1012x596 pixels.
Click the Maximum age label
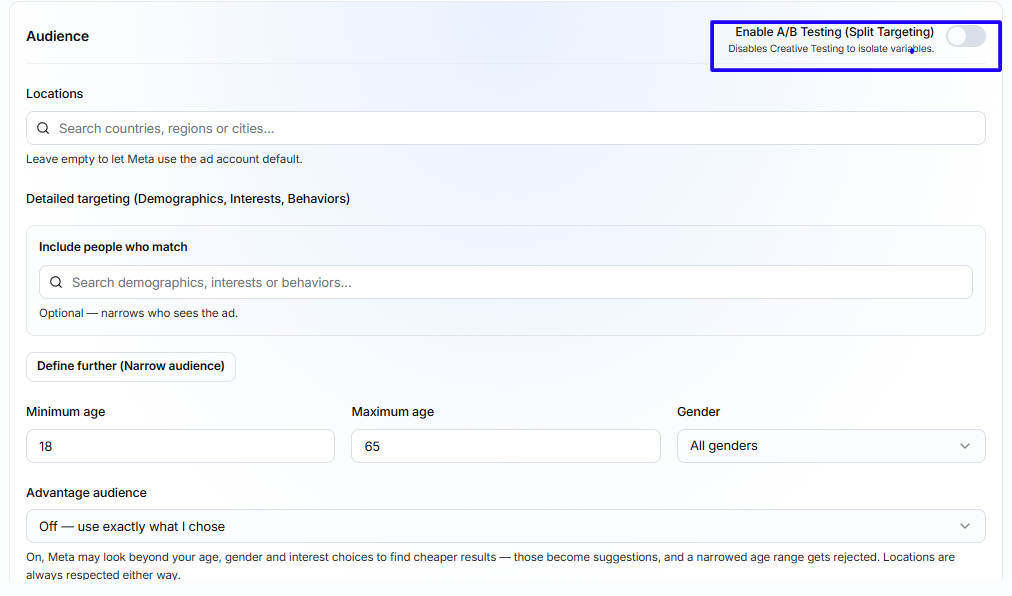[x=392, y=412]
